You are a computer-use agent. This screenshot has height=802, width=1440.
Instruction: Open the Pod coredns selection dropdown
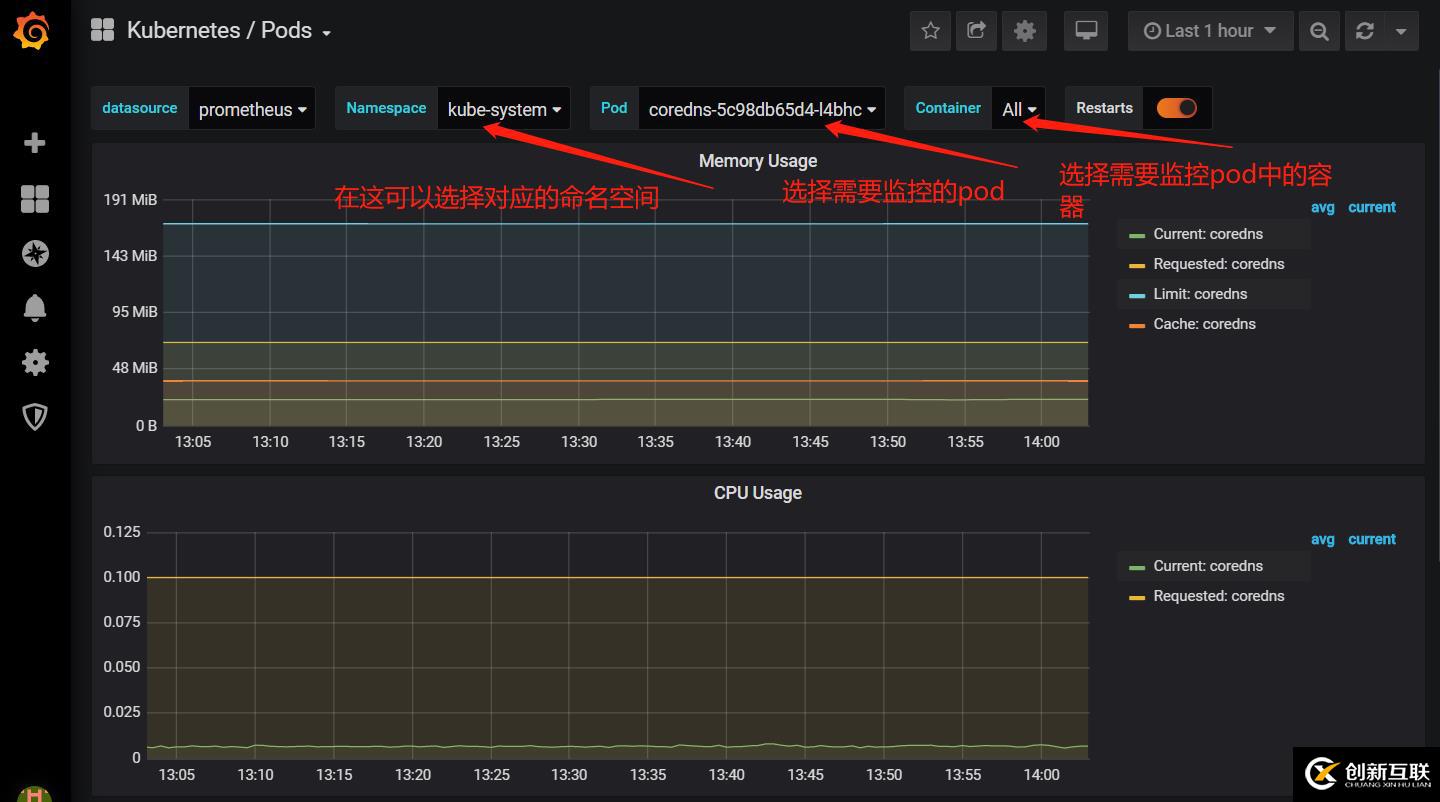click(x=762, y=109)
